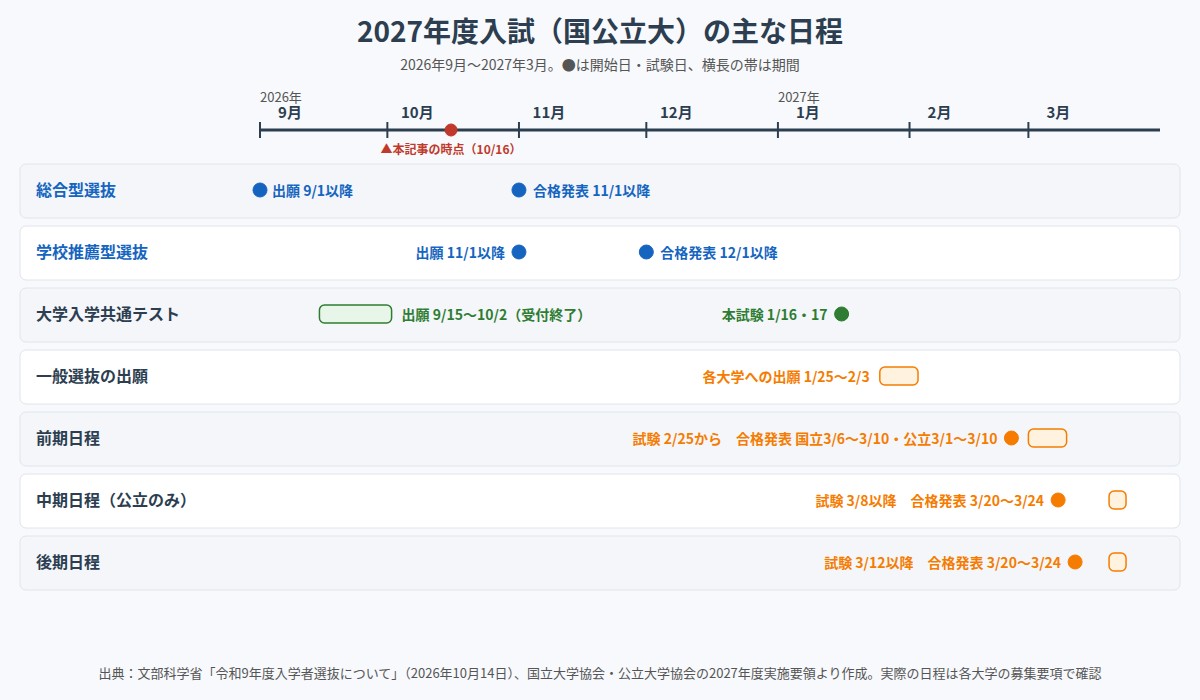Screen dimensions: 1200x700
Task: Click the 2026年 year label
Action: click(x=280, y=97)
